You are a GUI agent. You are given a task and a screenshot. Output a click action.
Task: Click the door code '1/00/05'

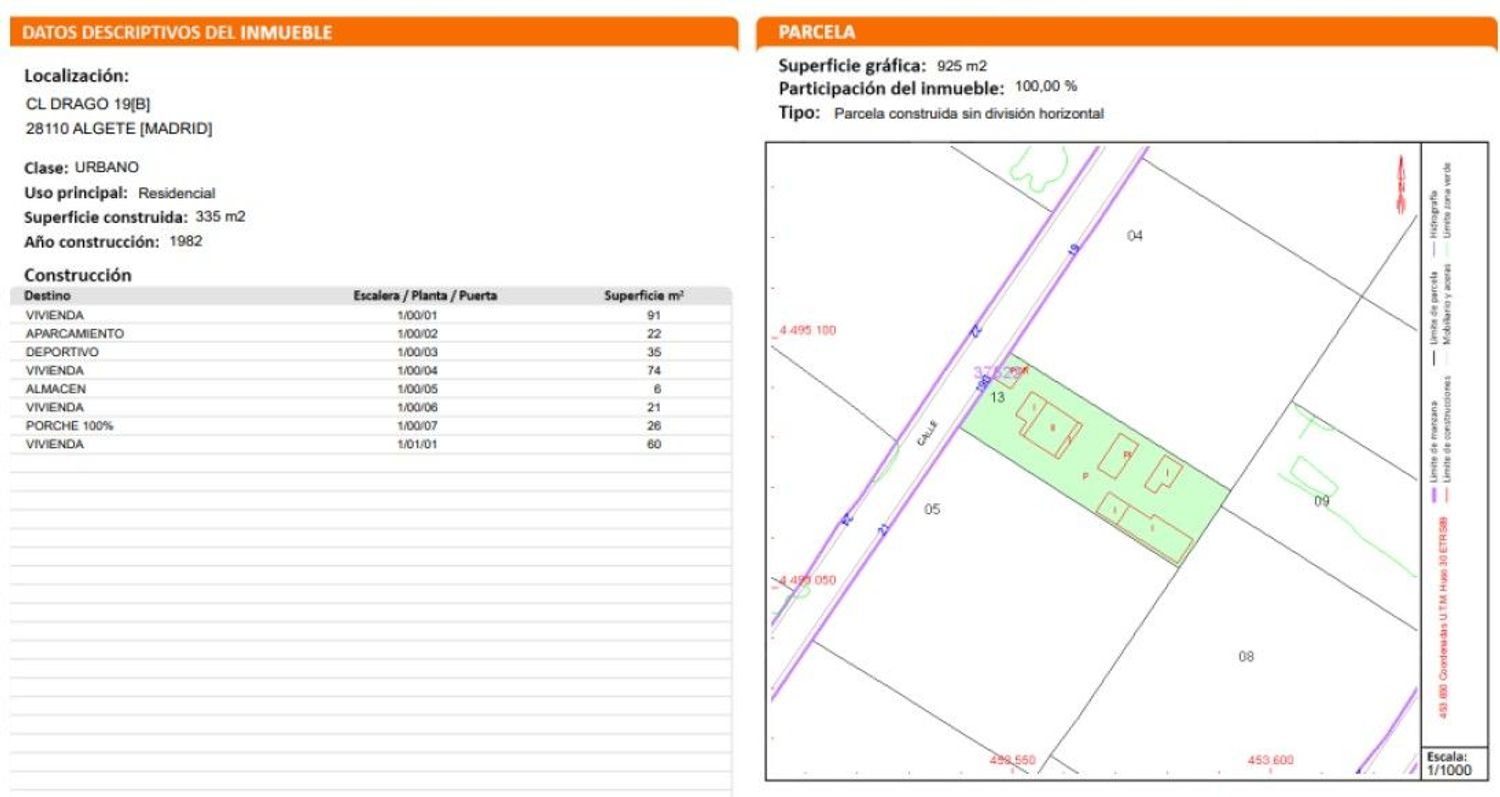point(418,388)
